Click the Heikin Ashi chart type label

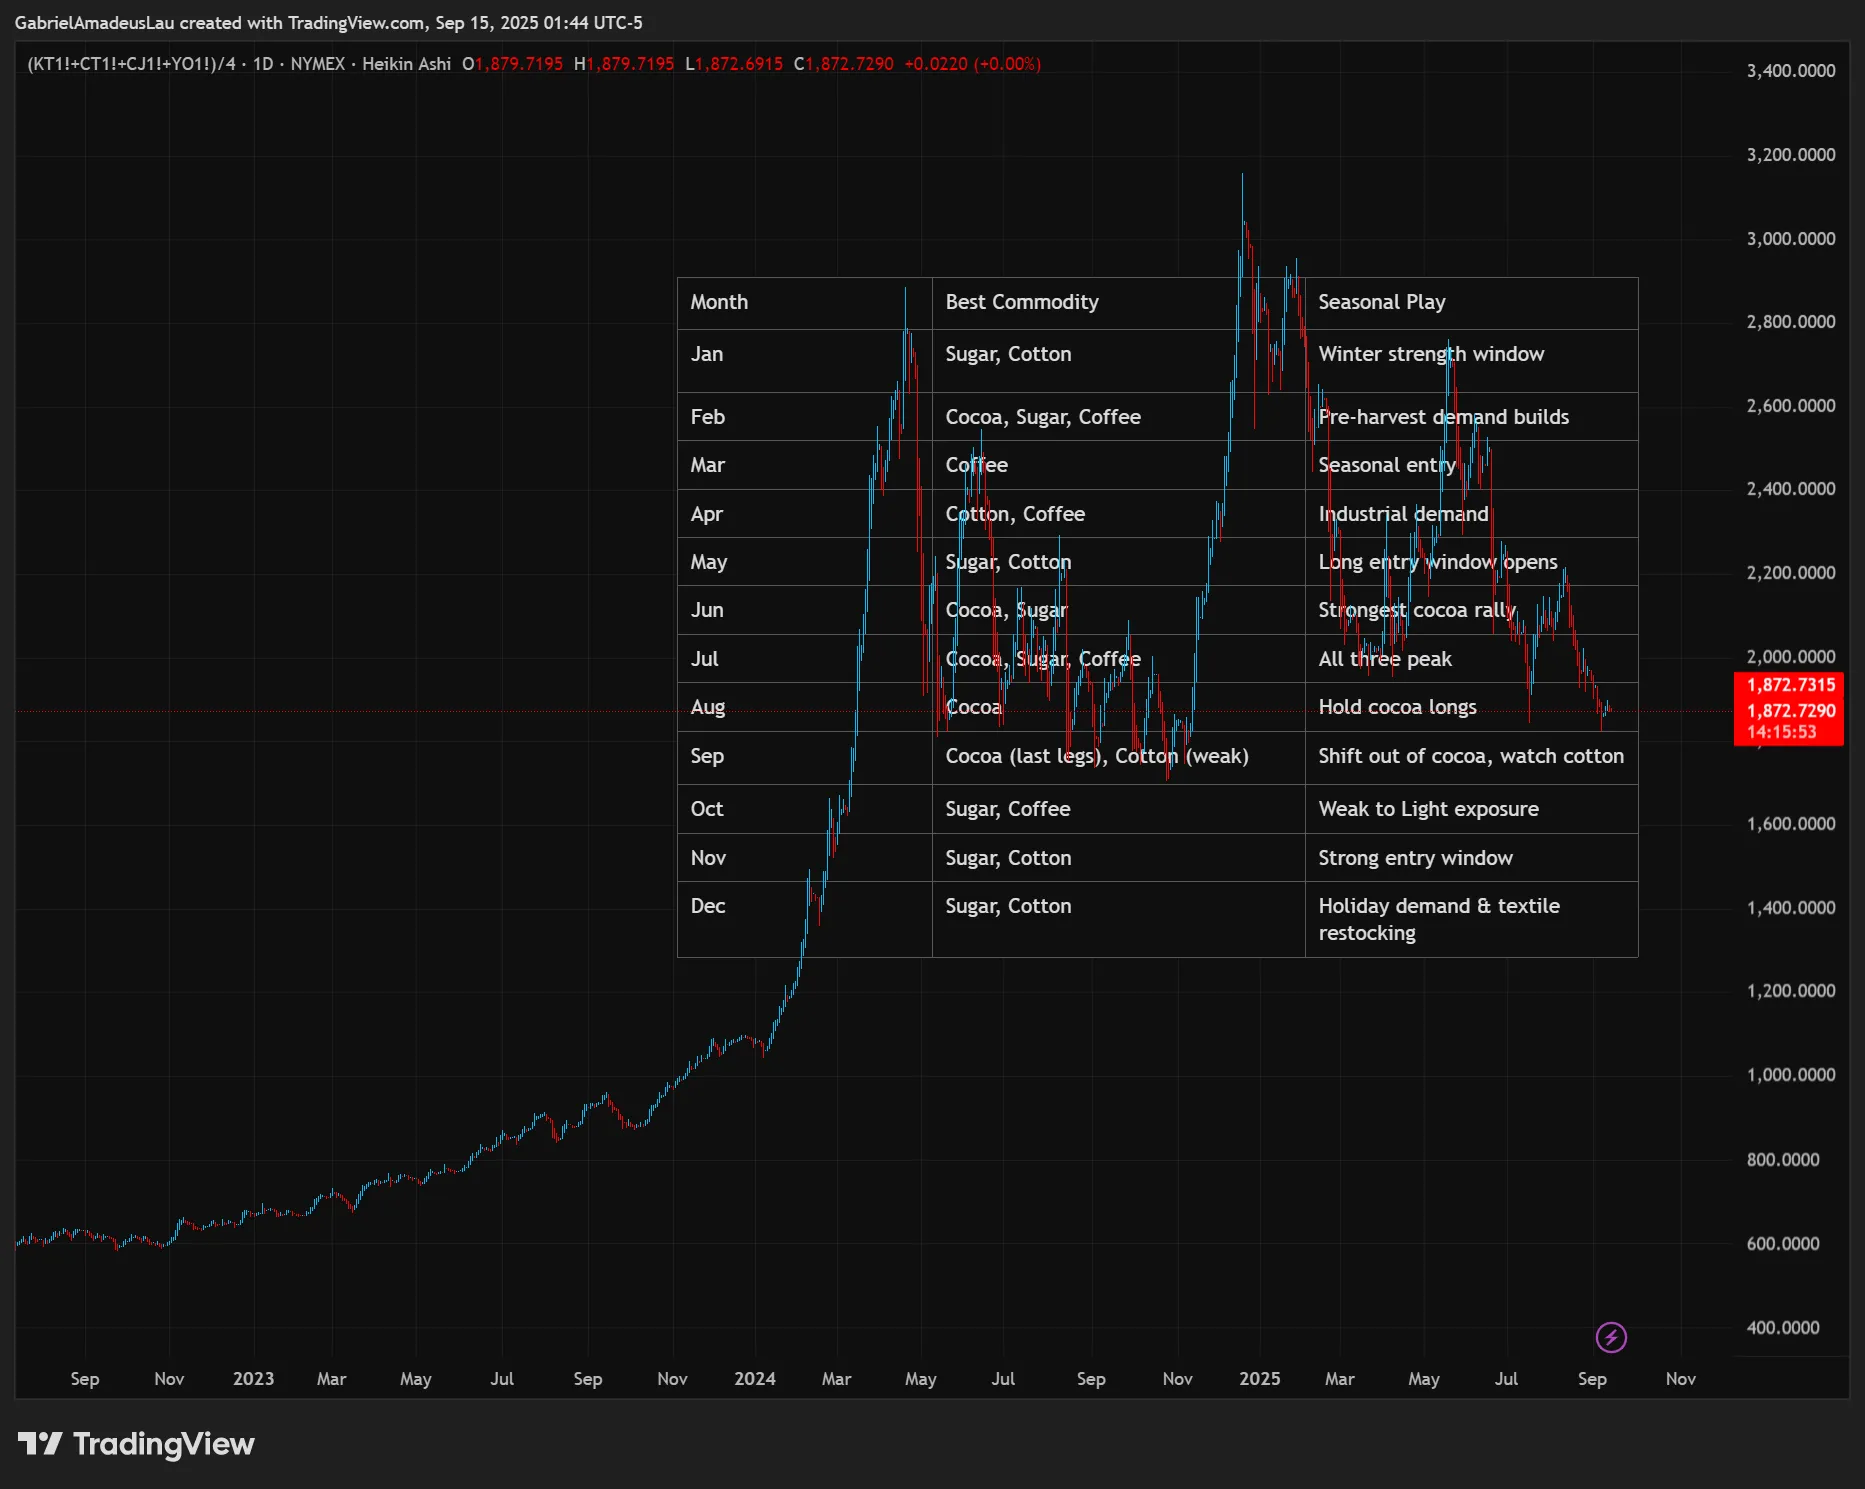(x=406, y=64)
